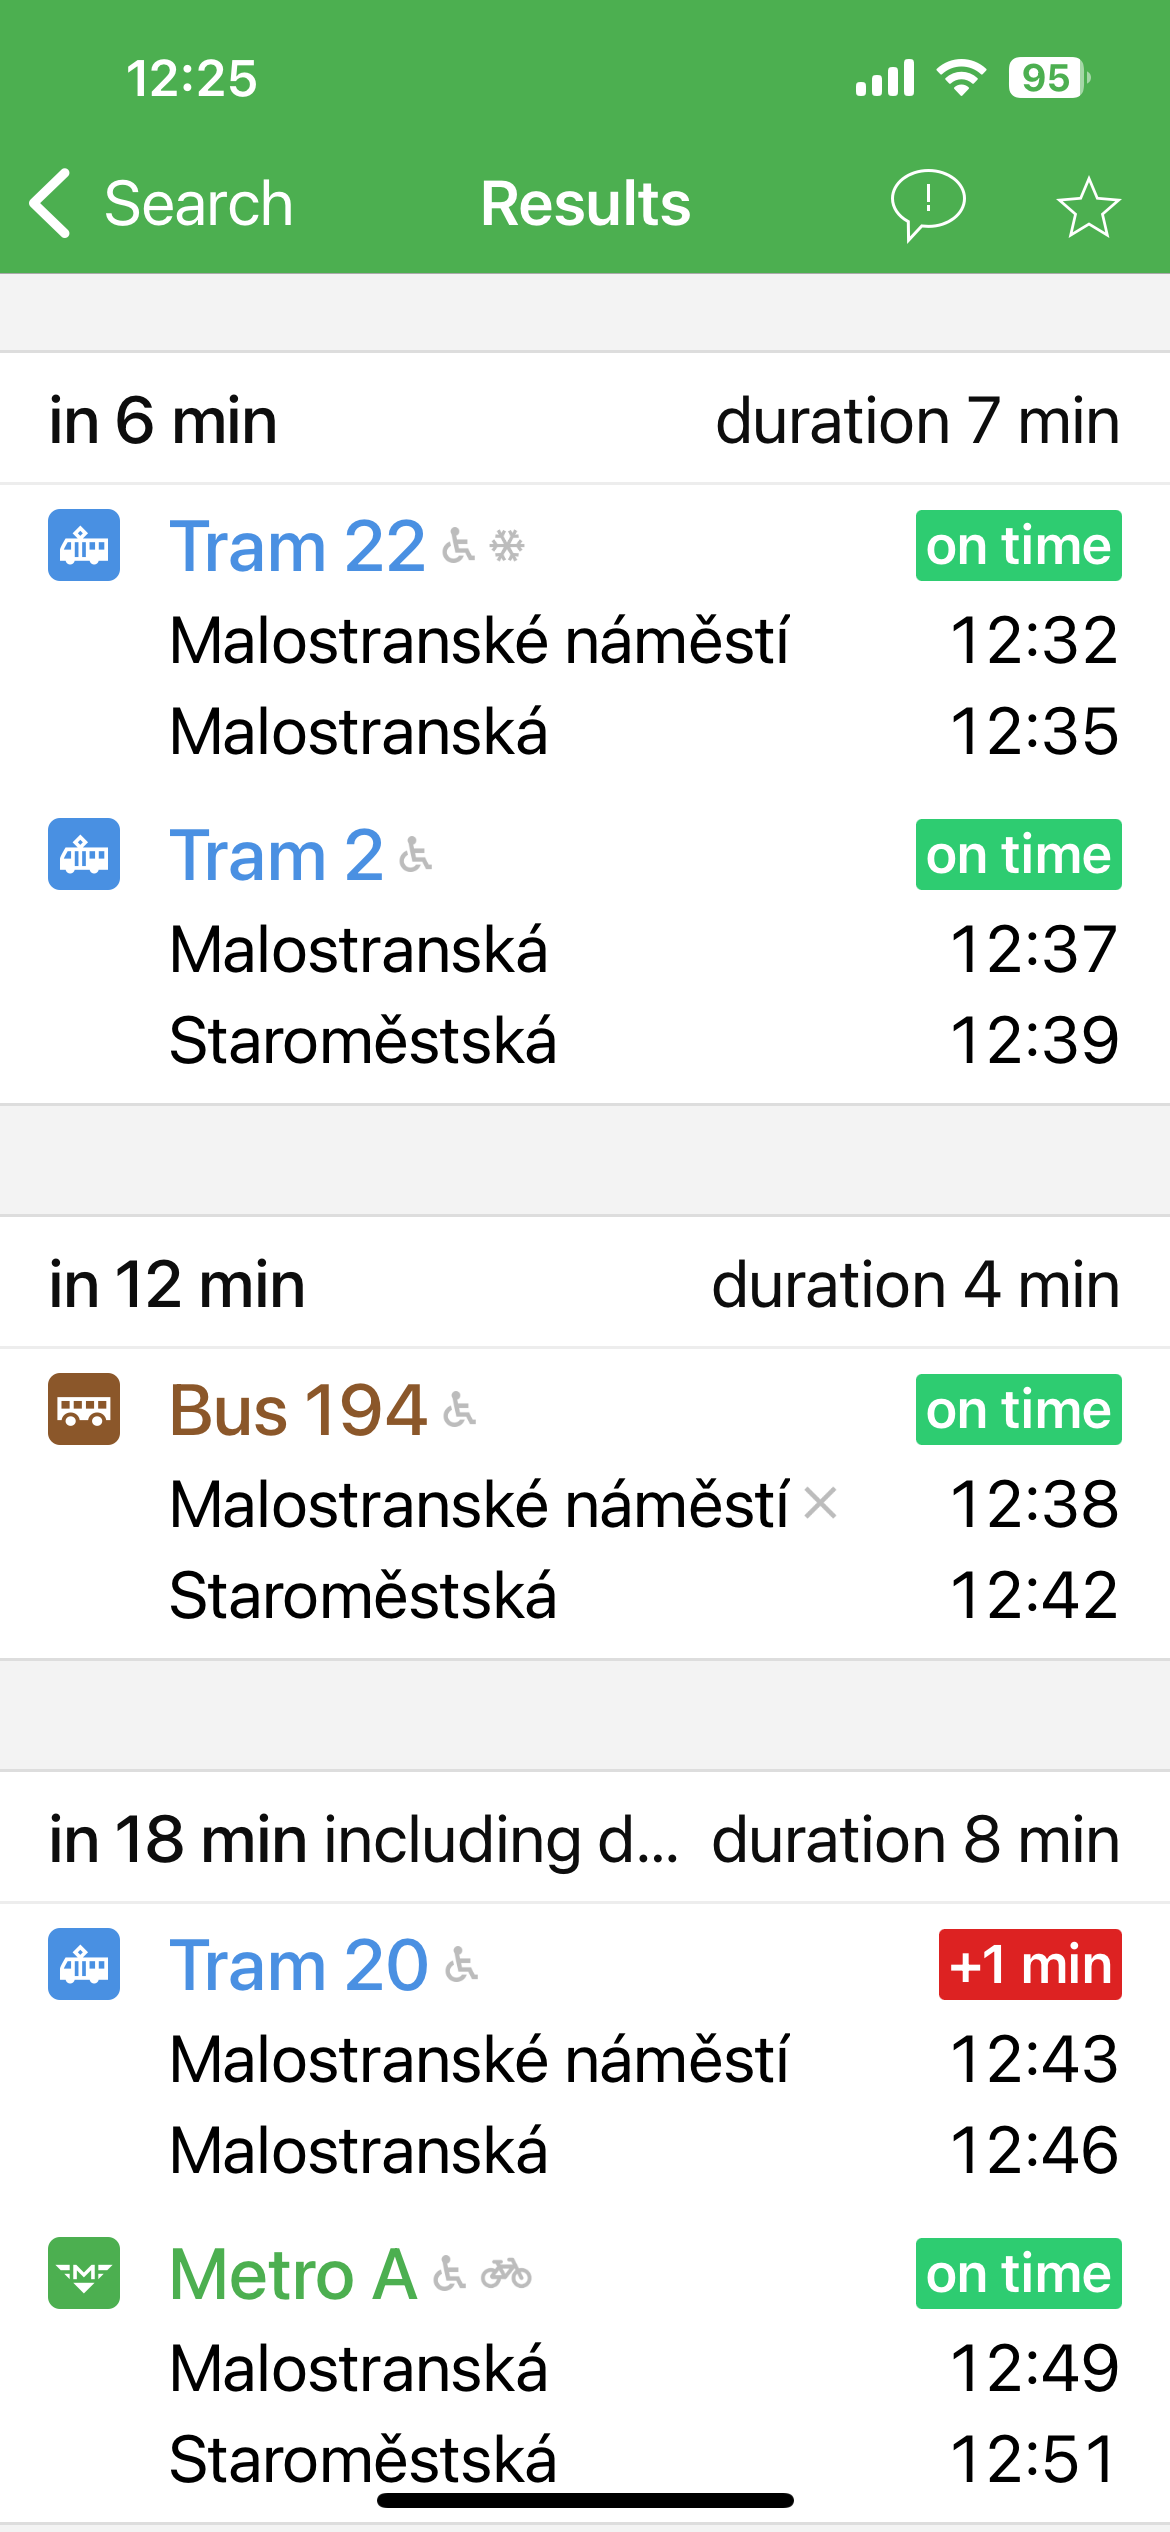The width and height of the screenshot is (1170, 2532).
Task: Tap the air conditioning snowflake on Tram 22
Action: [507, 546]
